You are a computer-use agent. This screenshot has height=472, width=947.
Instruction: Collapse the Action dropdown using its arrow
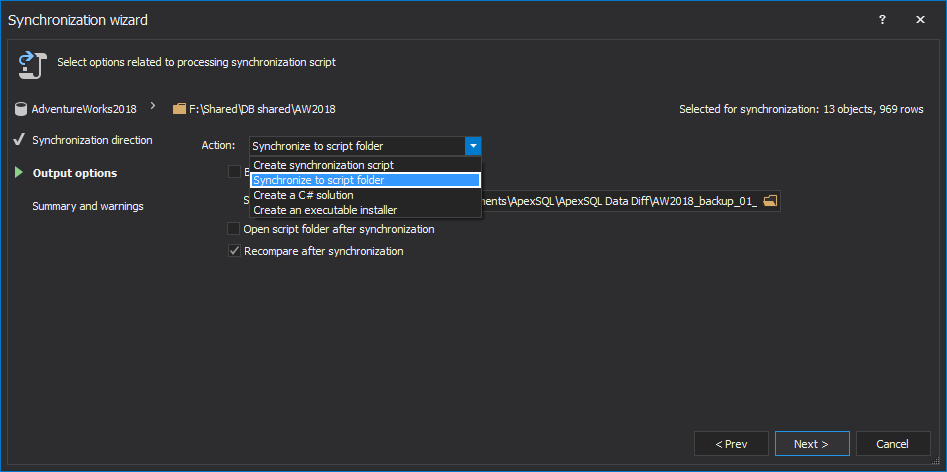pos(473,146)
